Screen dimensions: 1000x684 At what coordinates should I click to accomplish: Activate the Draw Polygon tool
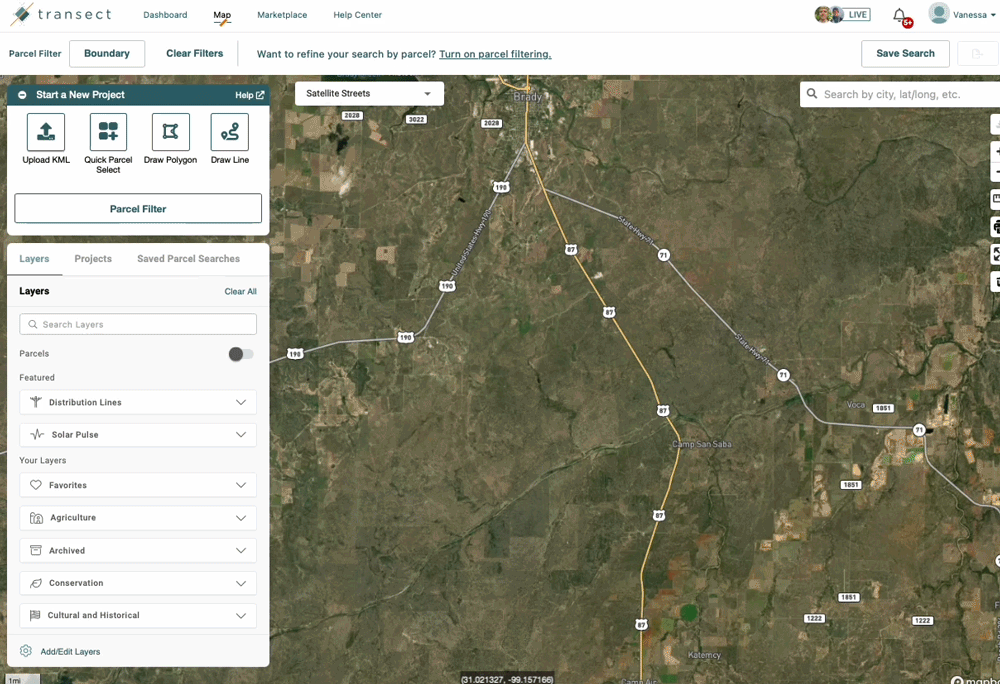pyautogui.click(x=170, y=132)
